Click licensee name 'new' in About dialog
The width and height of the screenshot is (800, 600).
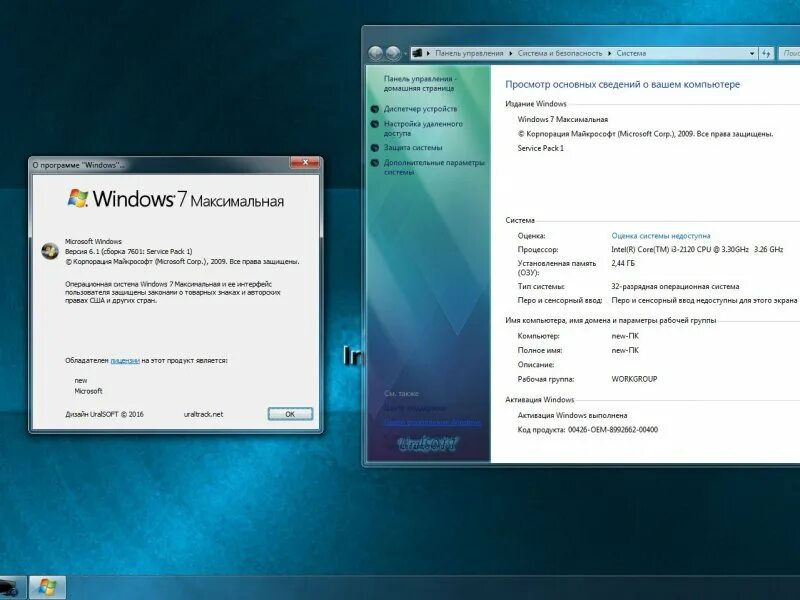81,381
